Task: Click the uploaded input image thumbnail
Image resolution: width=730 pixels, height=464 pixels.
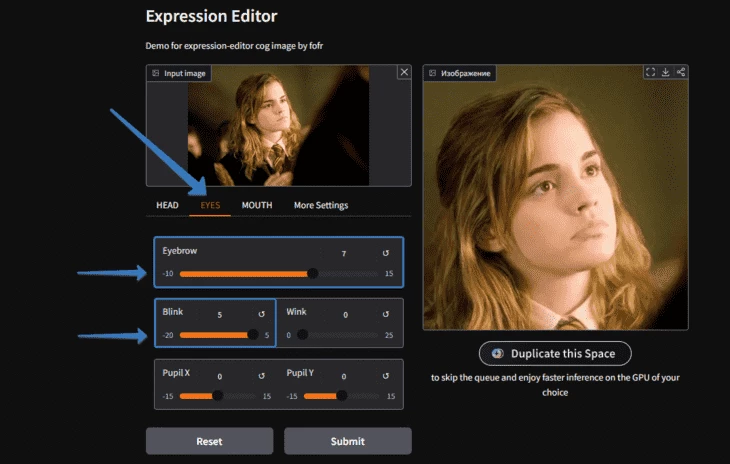Action: 278,126
